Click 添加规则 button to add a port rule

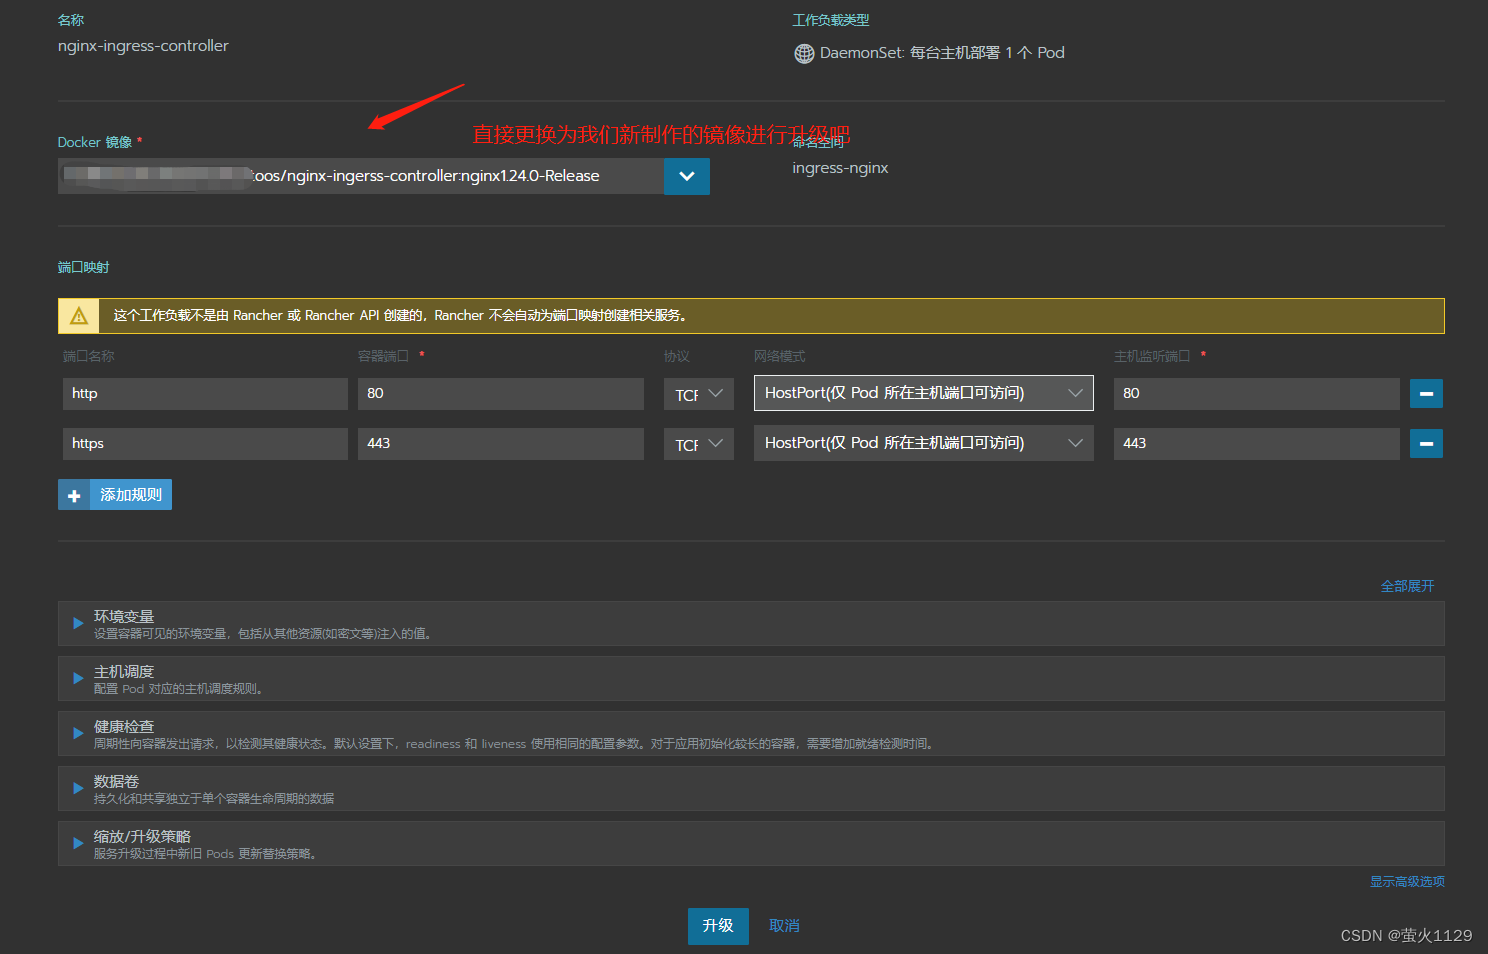click(x=115, y=495)
